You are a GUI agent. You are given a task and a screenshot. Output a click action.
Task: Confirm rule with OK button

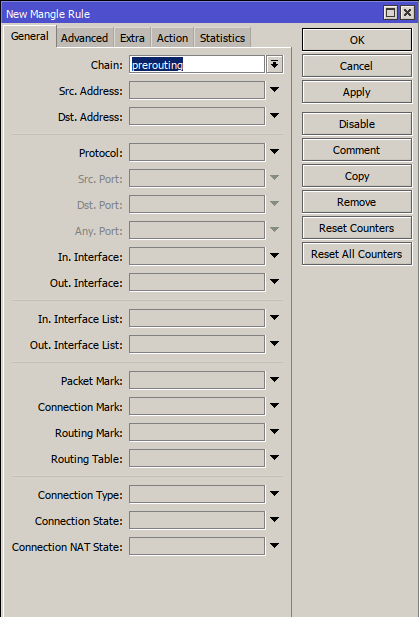[357, 40]
